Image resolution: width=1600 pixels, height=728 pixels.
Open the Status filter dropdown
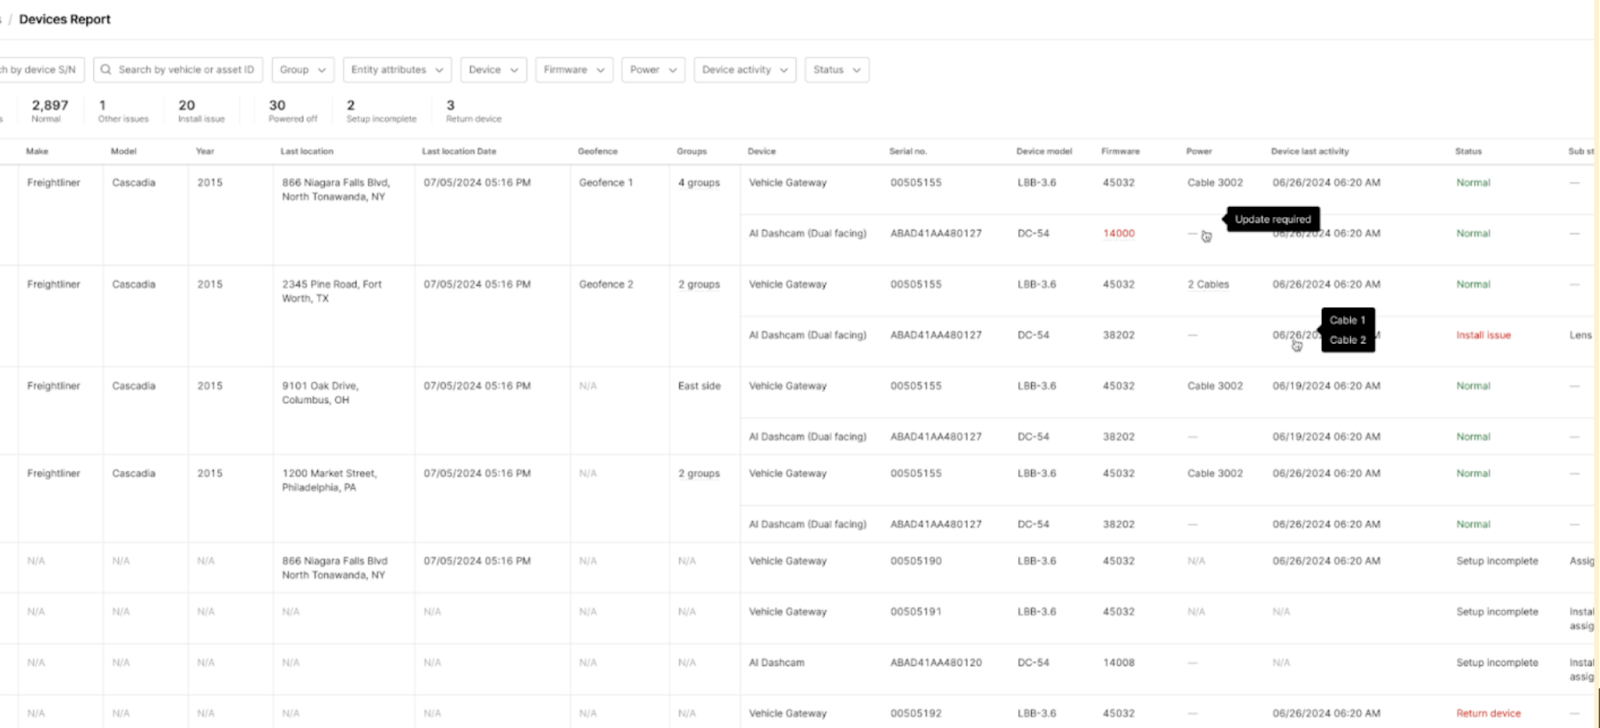pos(836,70)
